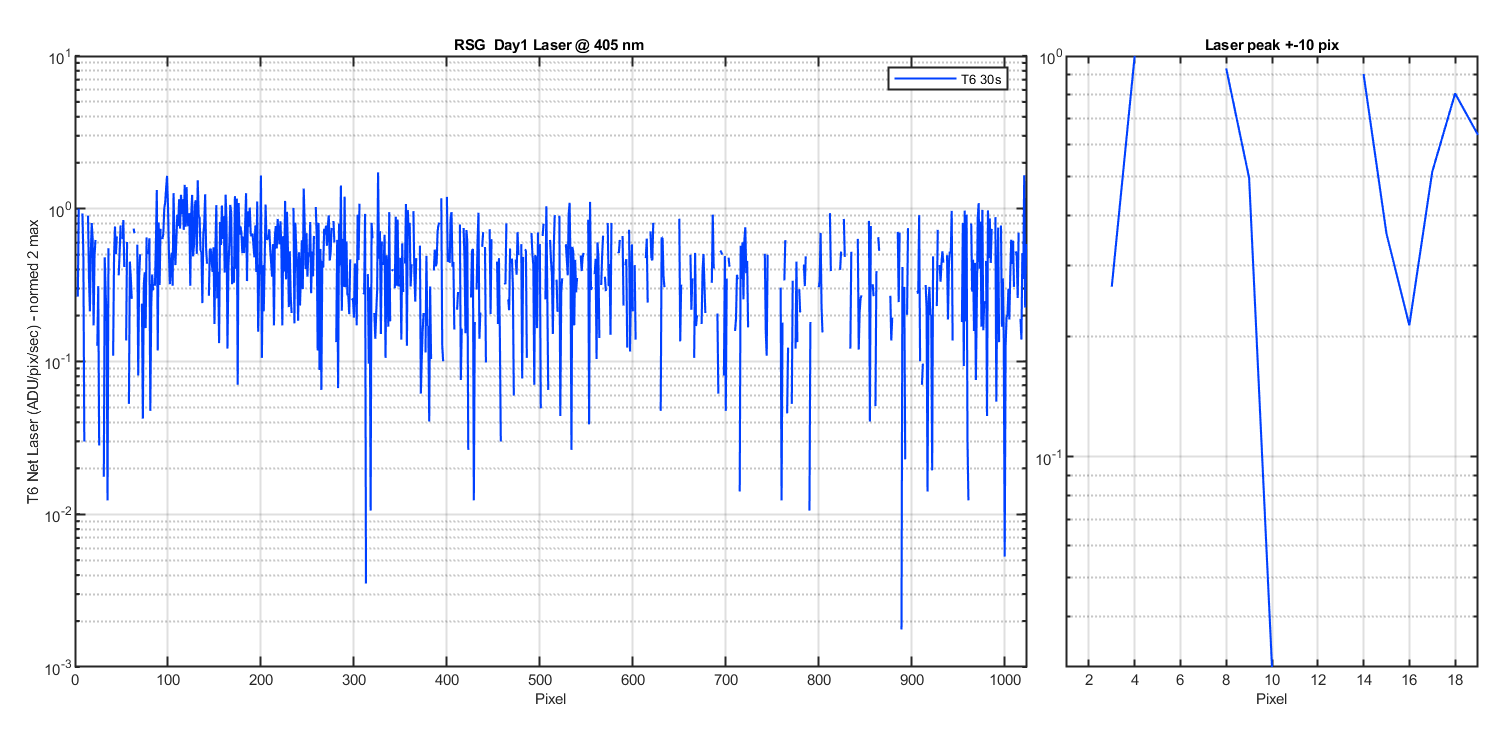Viewport: 1500px width, 750px height.
Task: Click the left plot y-axis label 'T6 Net Laser'
Action: click(x=34, y=362)
